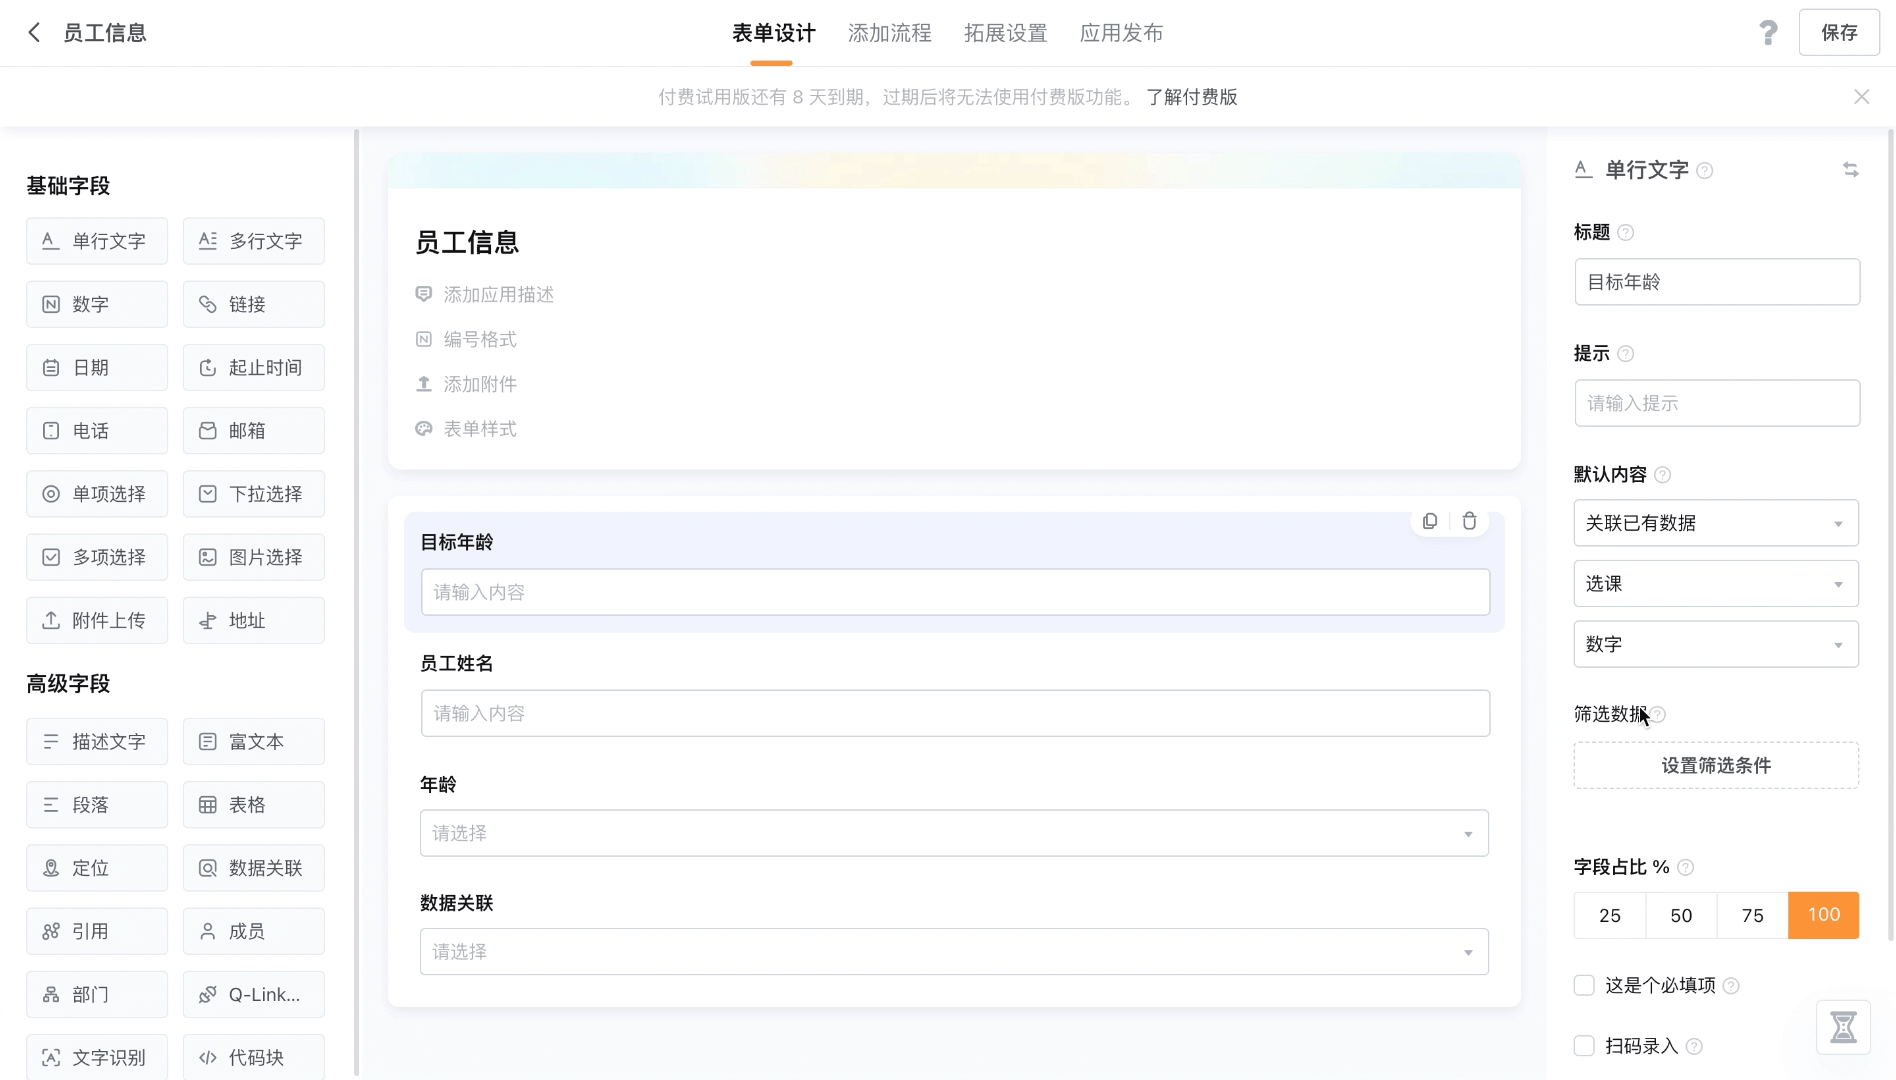Add a 日期 field

pyautogui.click(x=97, y=368)
